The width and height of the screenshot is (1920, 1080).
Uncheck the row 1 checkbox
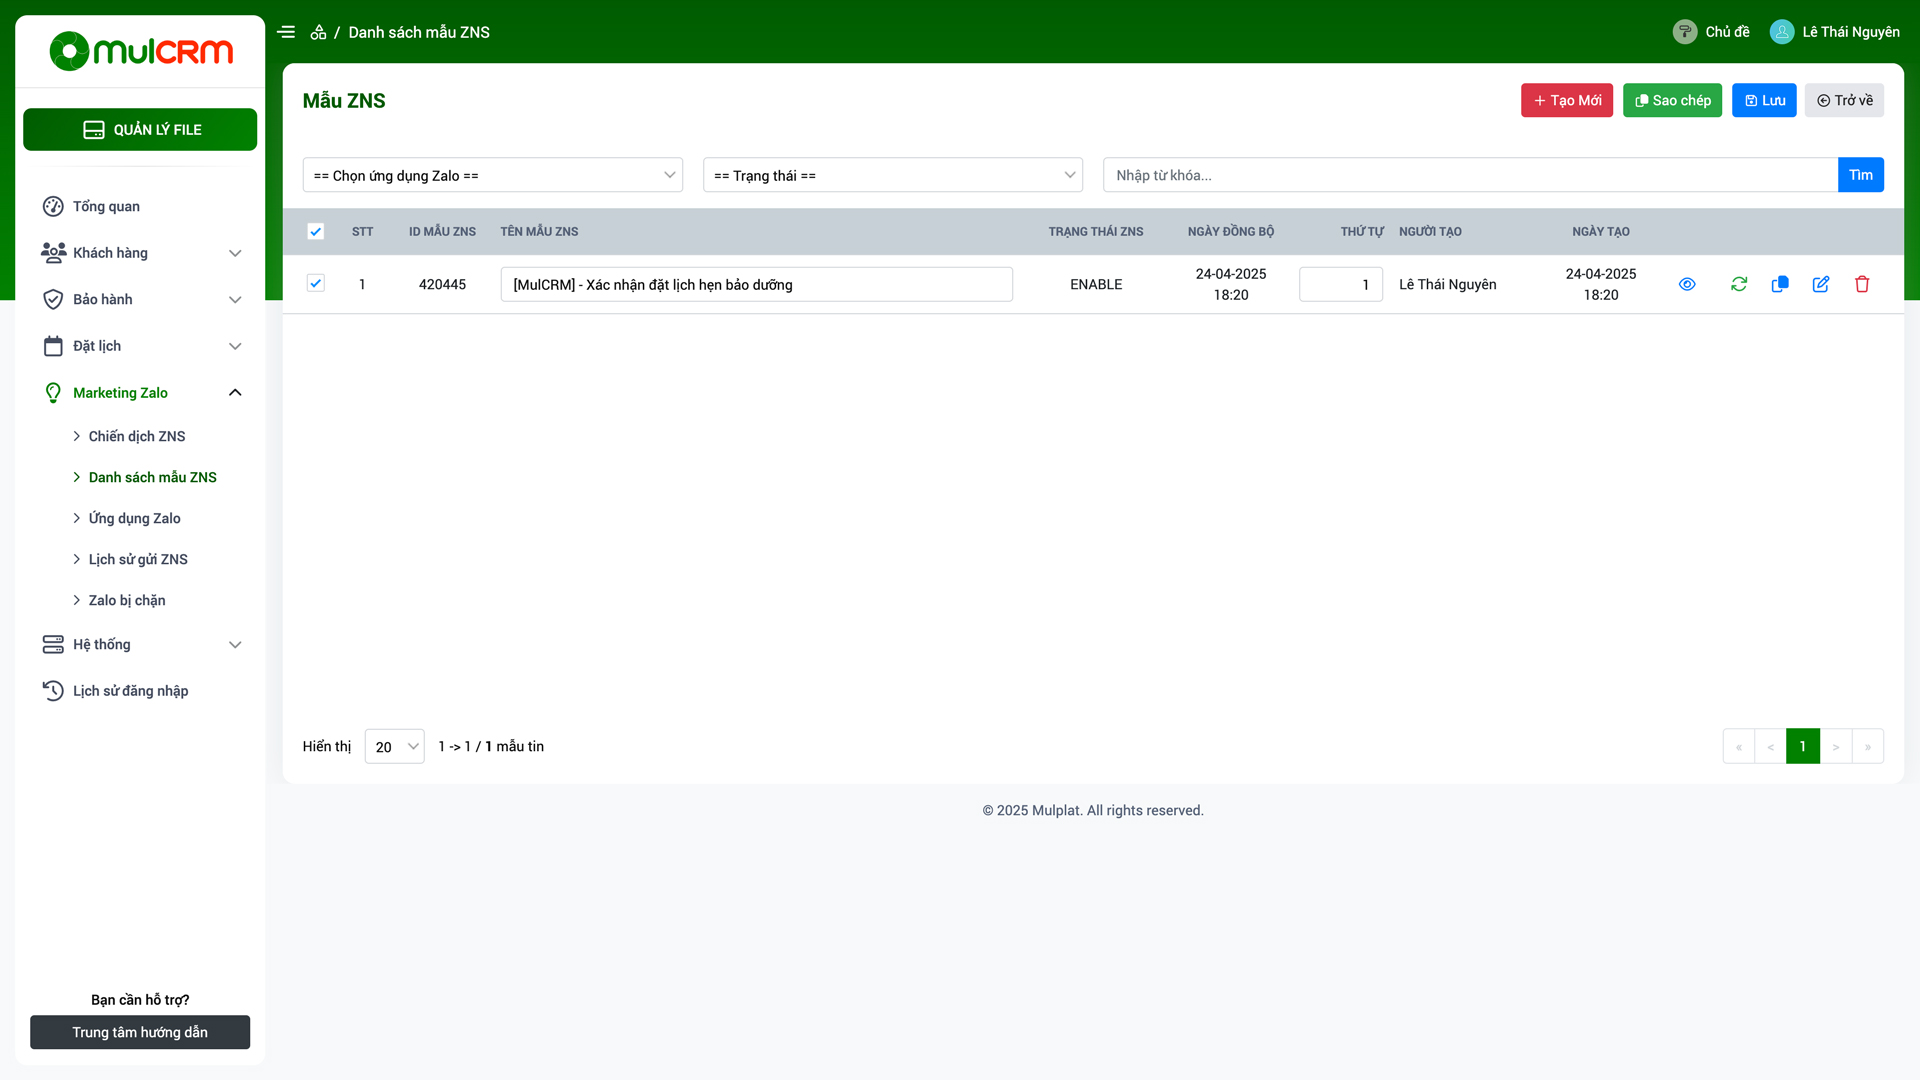point(315,283)
